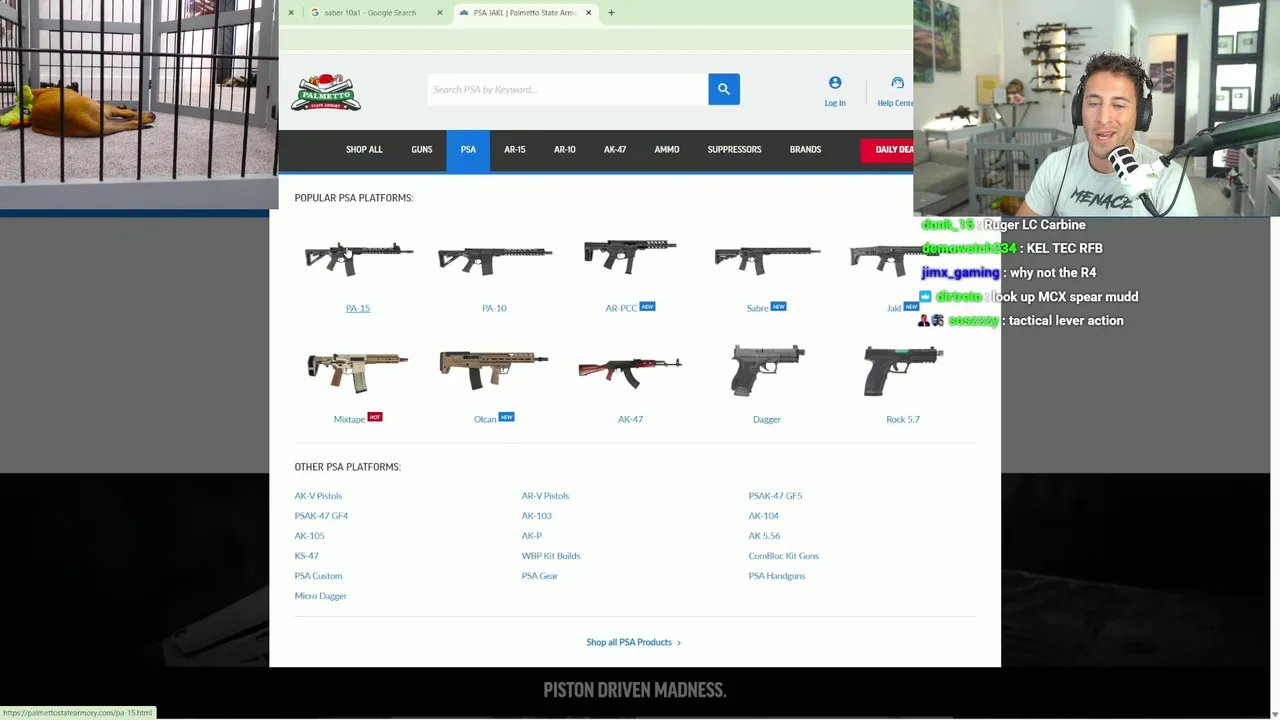The height and width of the screenshot is (720, 1280).
Task: Open the PSAK-47 GF4 link
Action: 321,516
